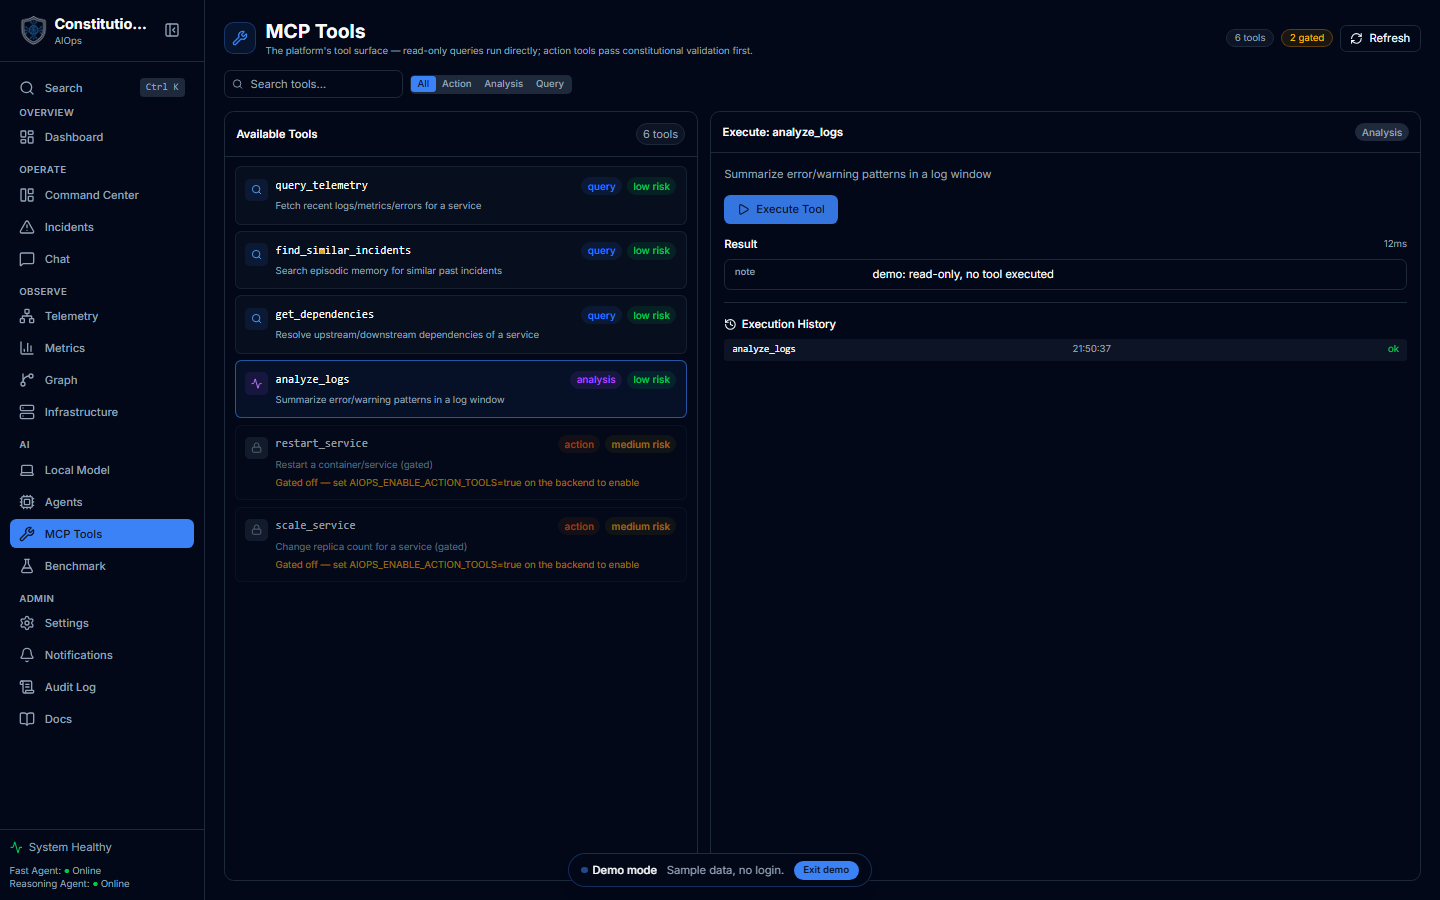
Task: Select the MCP Tools sidebar item
Action: point(102,534)
